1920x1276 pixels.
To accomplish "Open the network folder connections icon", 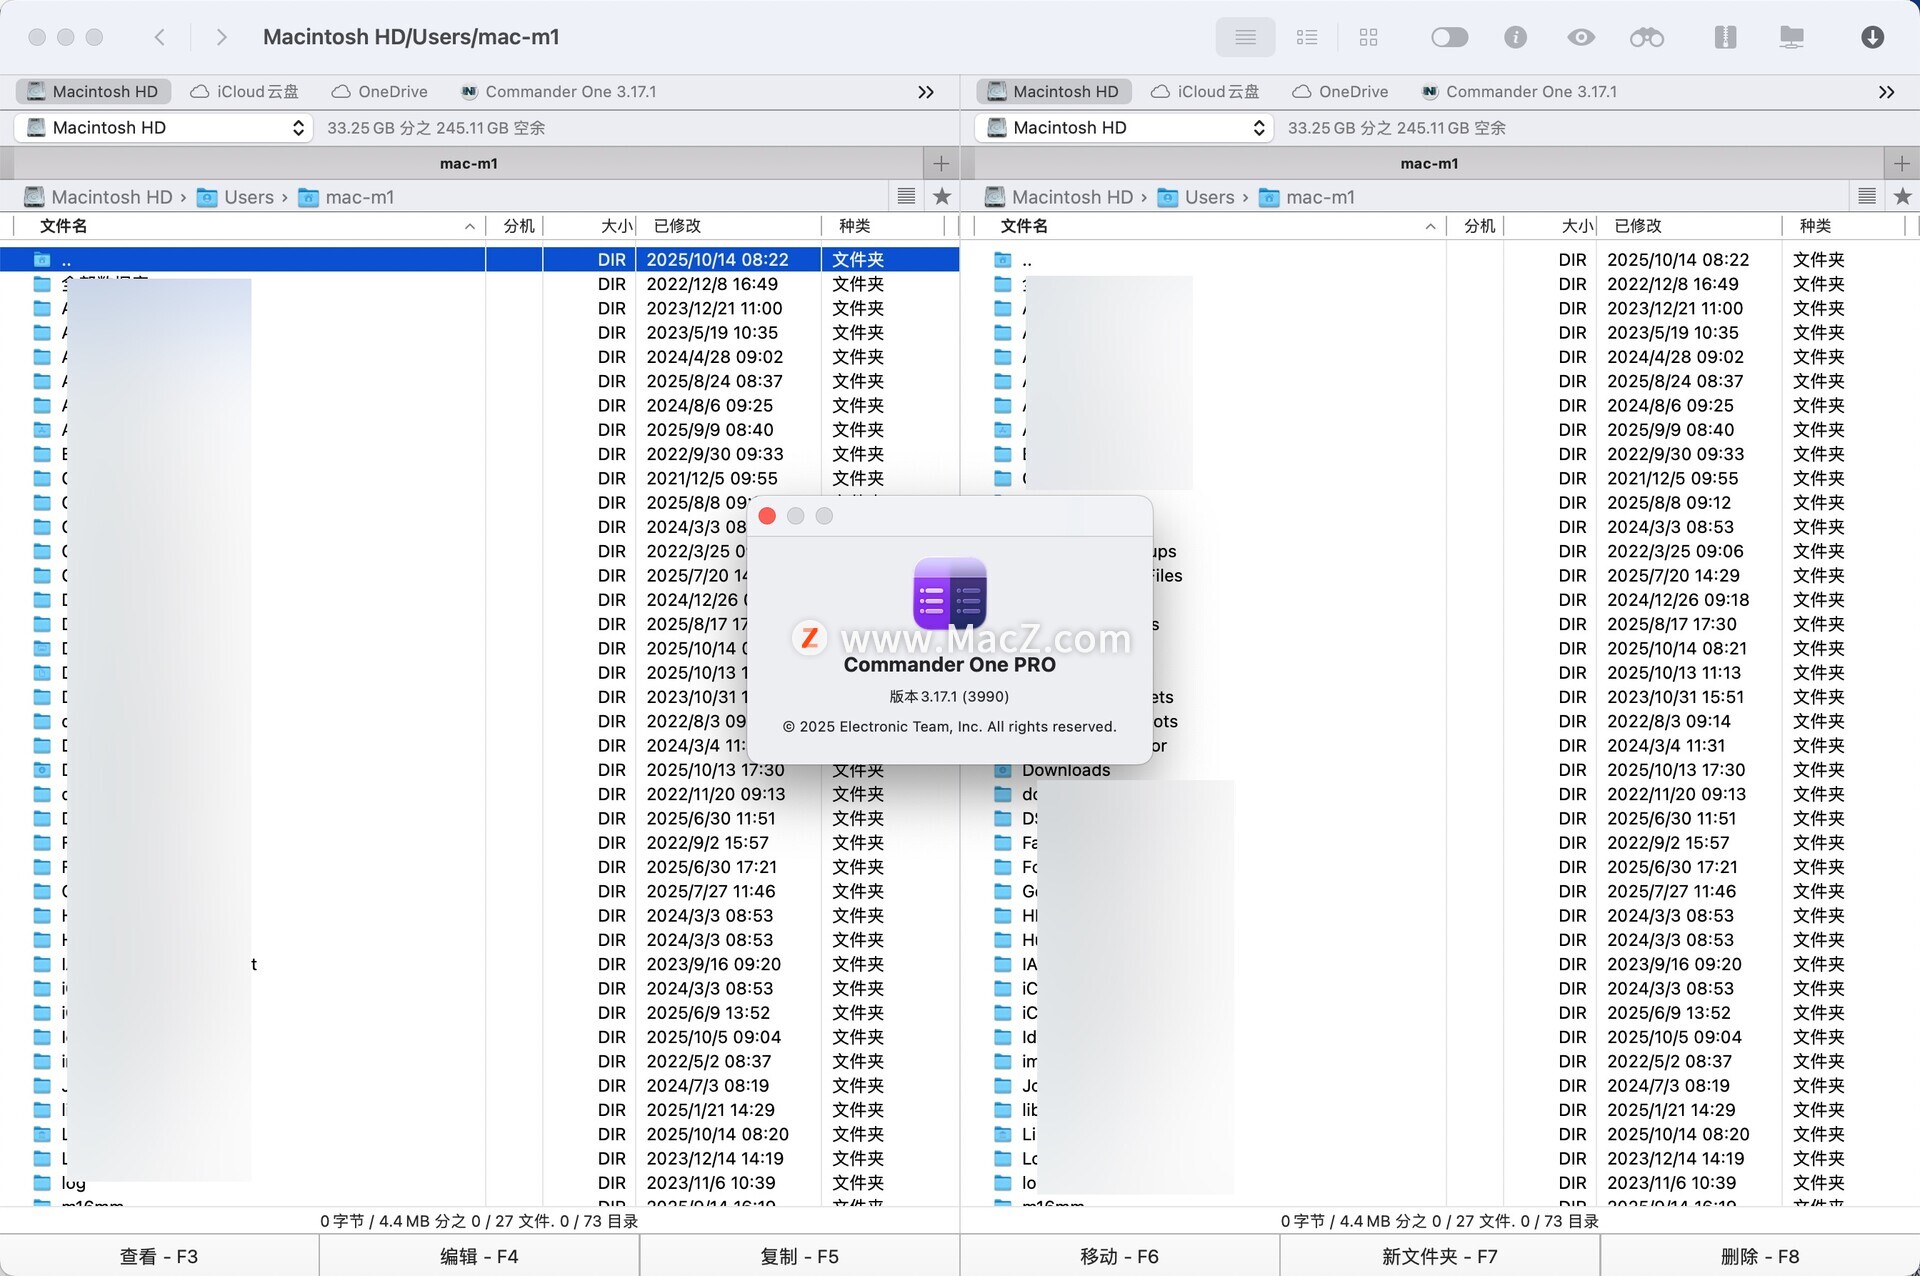I will 1791,37.
